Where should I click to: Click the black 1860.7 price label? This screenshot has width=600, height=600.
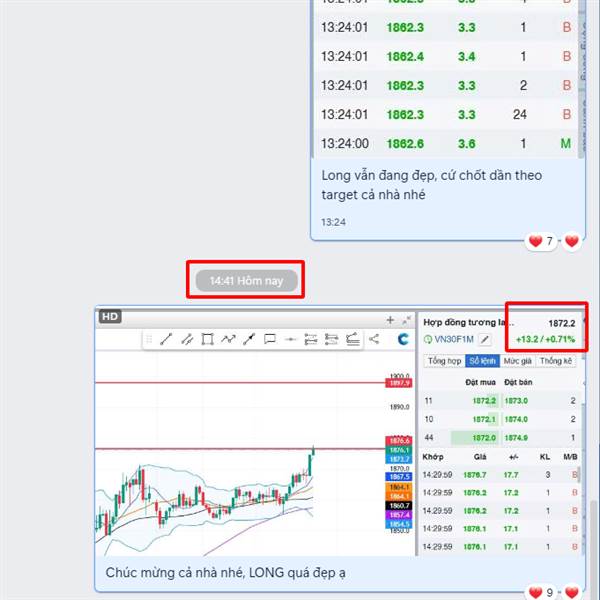point(398,505)
